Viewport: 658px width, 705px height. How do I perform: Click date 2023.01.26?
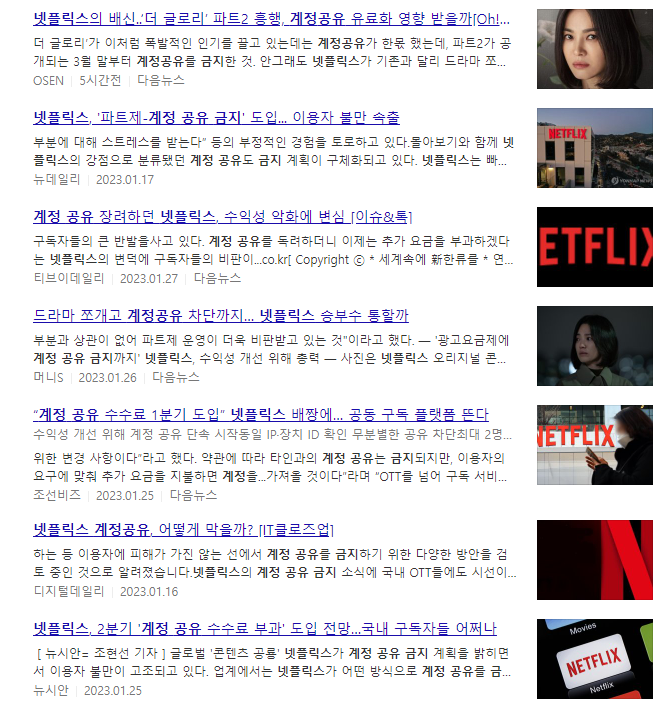pos(107,378)
